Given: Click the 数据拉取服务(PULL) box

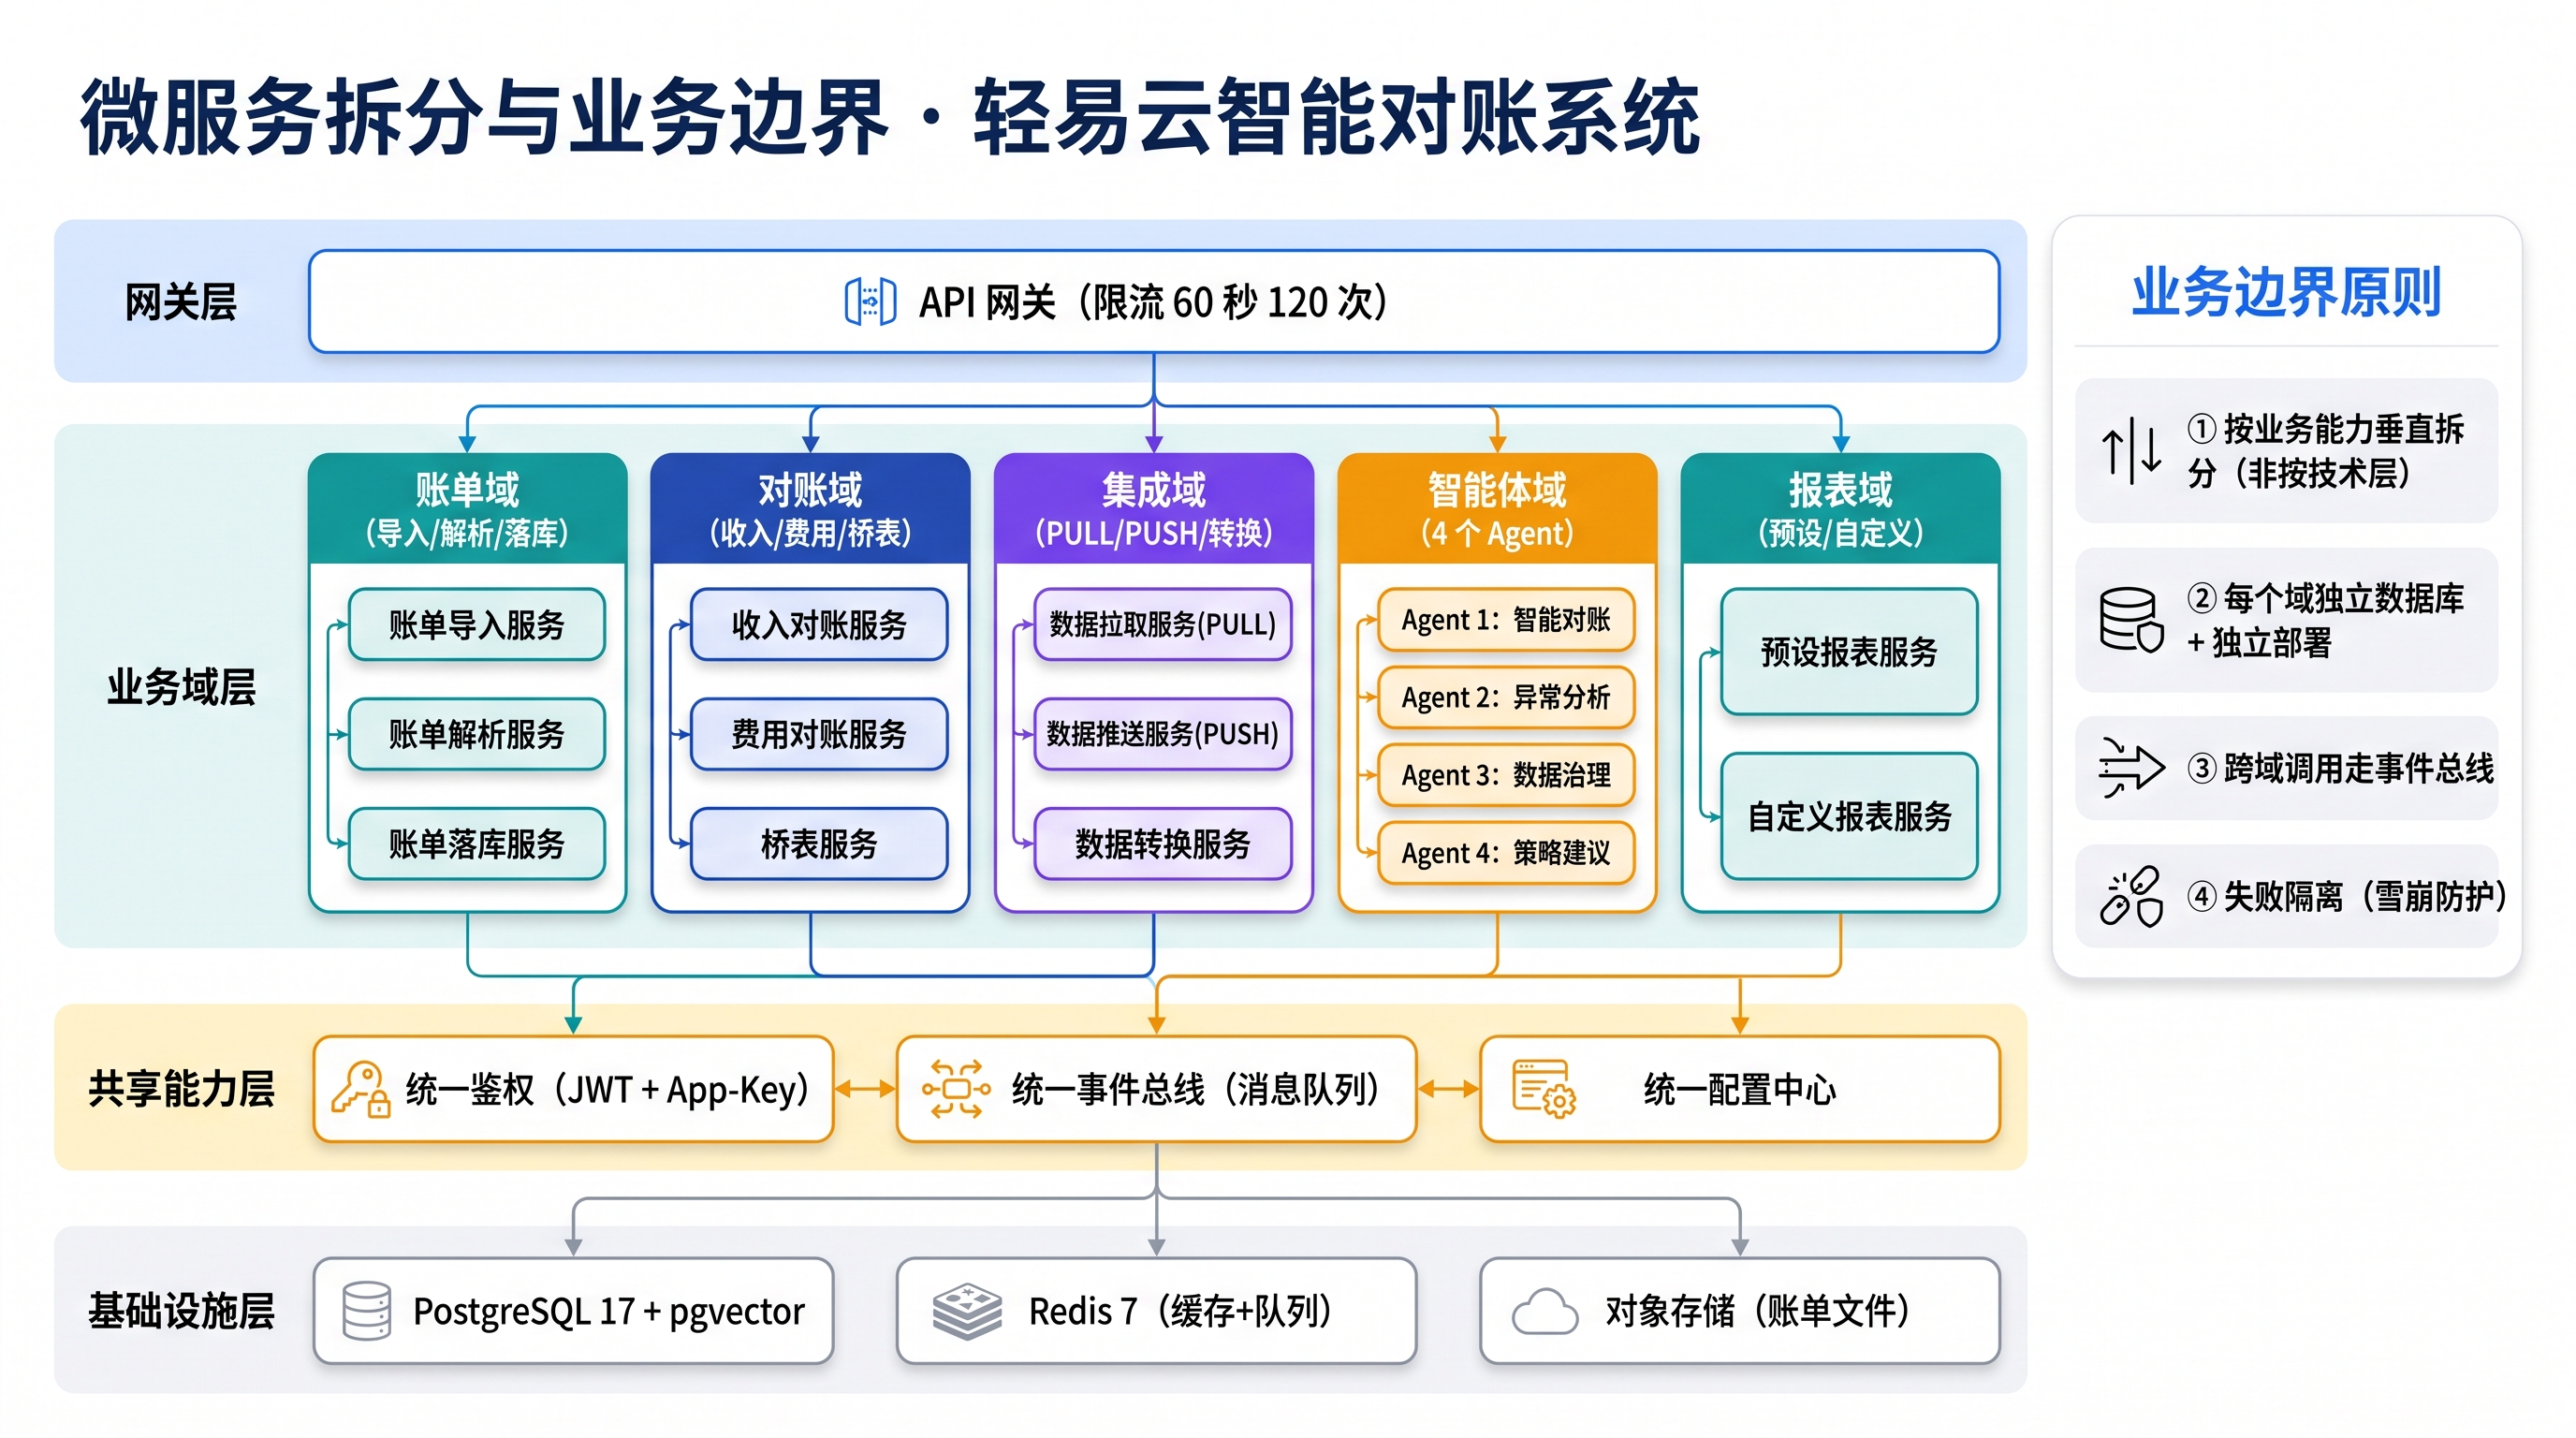Looking at the screenshot, I should tap(1163, 625).
